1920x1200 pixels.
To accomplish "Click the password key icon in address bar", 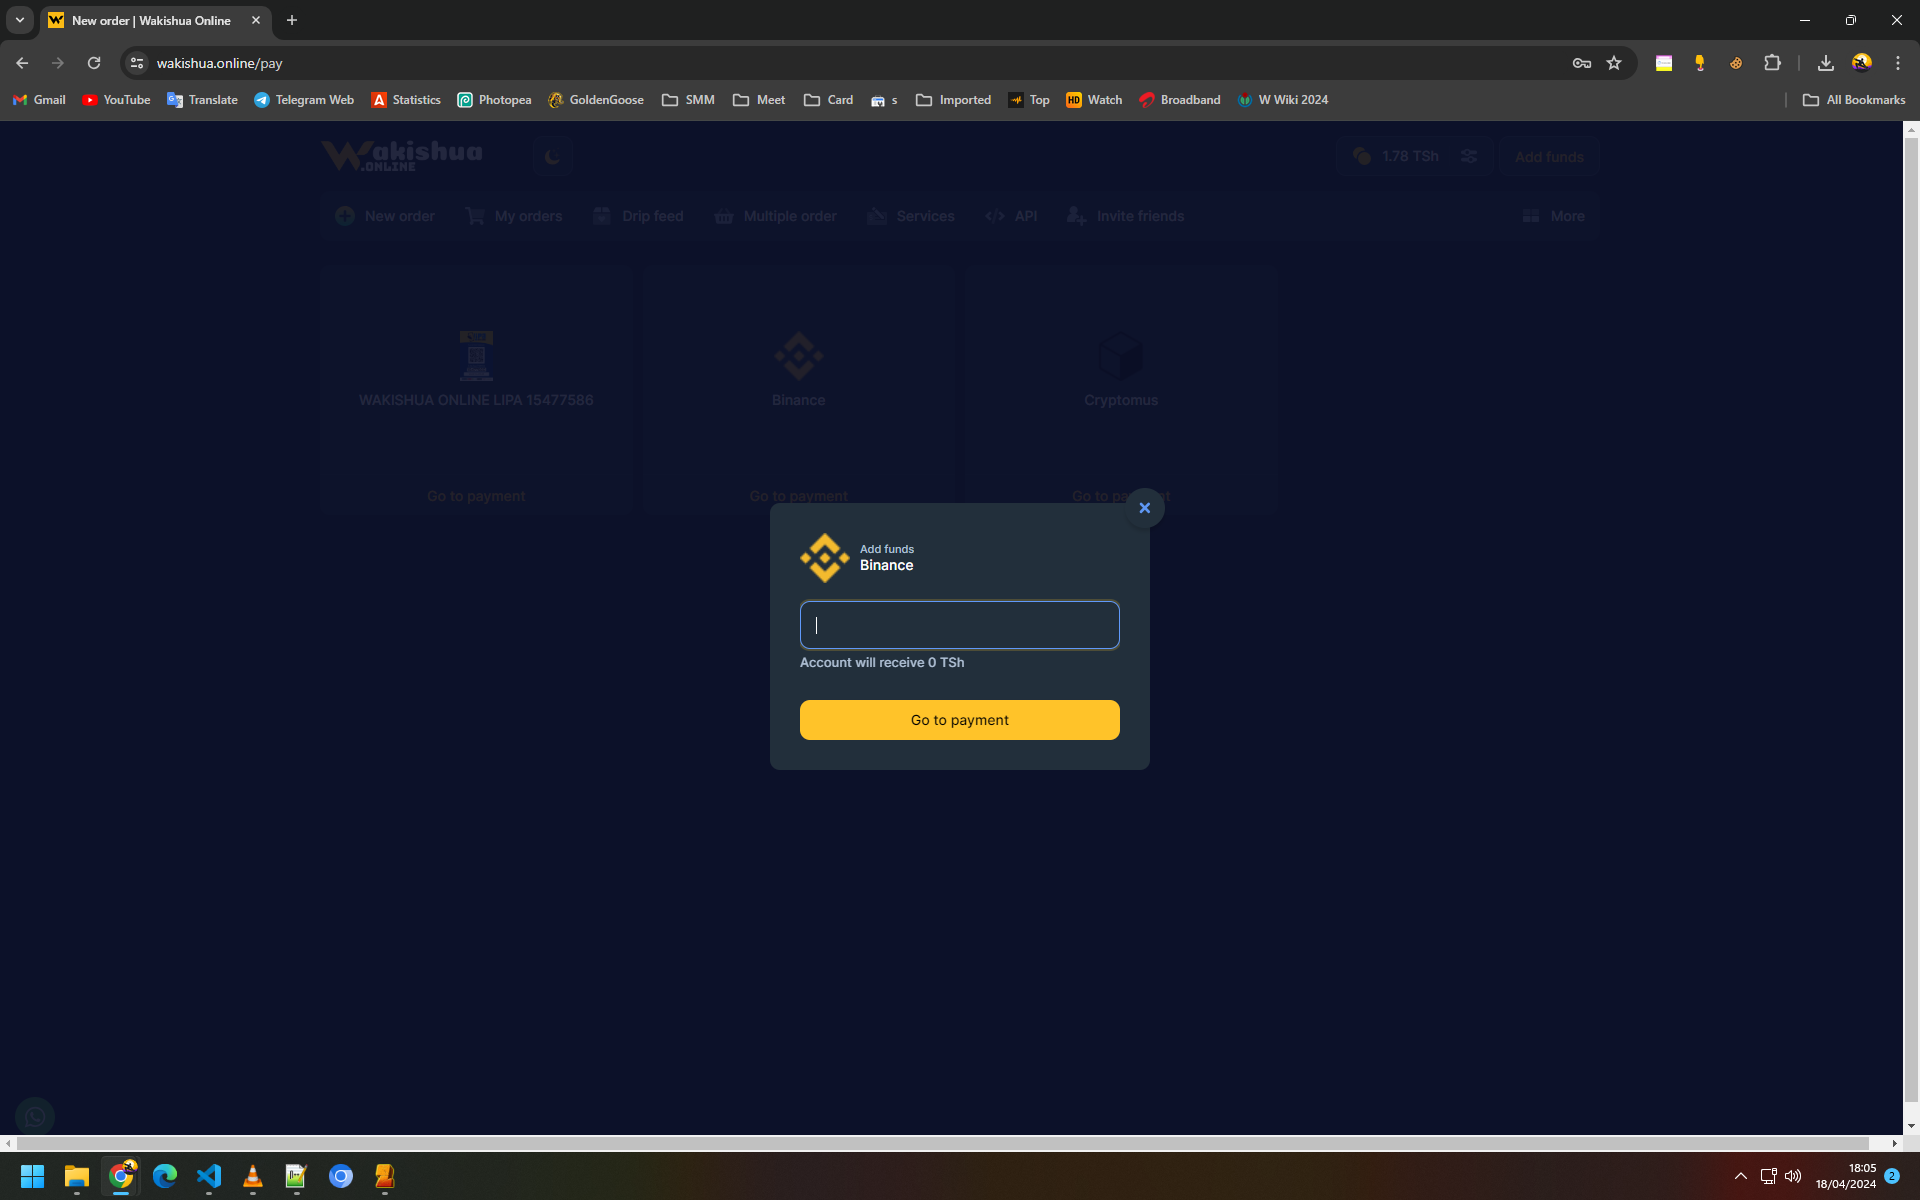I will [x=1581, y=63].
